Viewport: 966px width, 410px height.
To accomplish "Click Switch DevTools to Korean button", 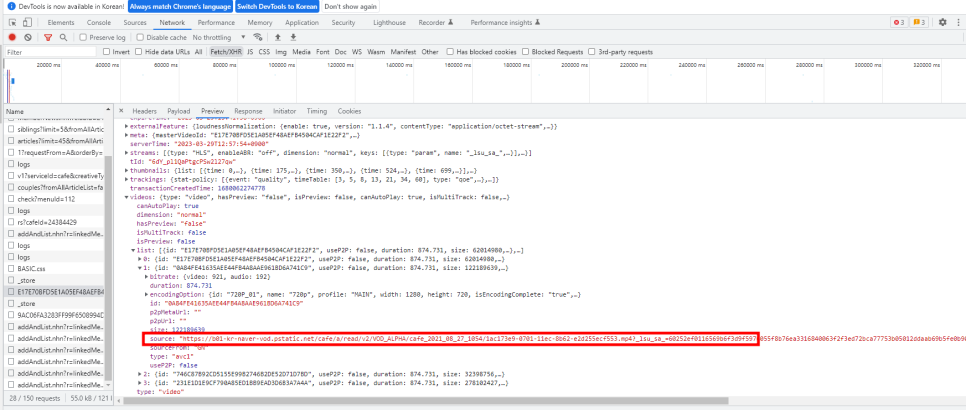I will [277, 7].
